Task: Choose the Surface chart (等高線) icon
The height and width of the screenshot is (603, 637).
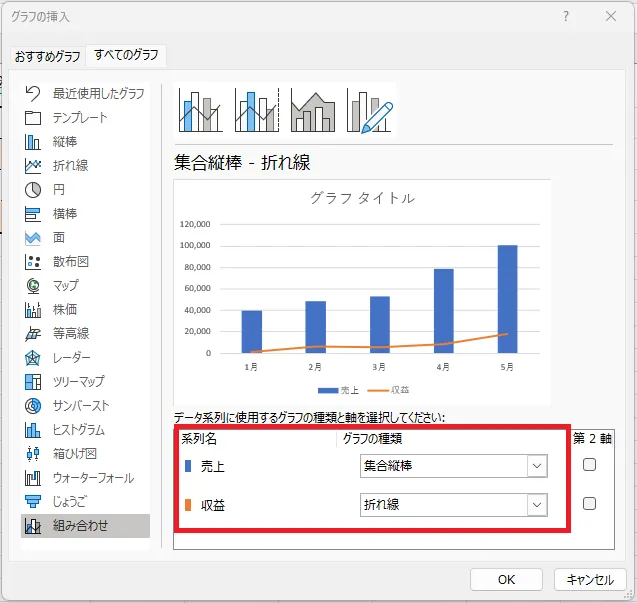Action: pyautogui.click(x=32, y=334)
